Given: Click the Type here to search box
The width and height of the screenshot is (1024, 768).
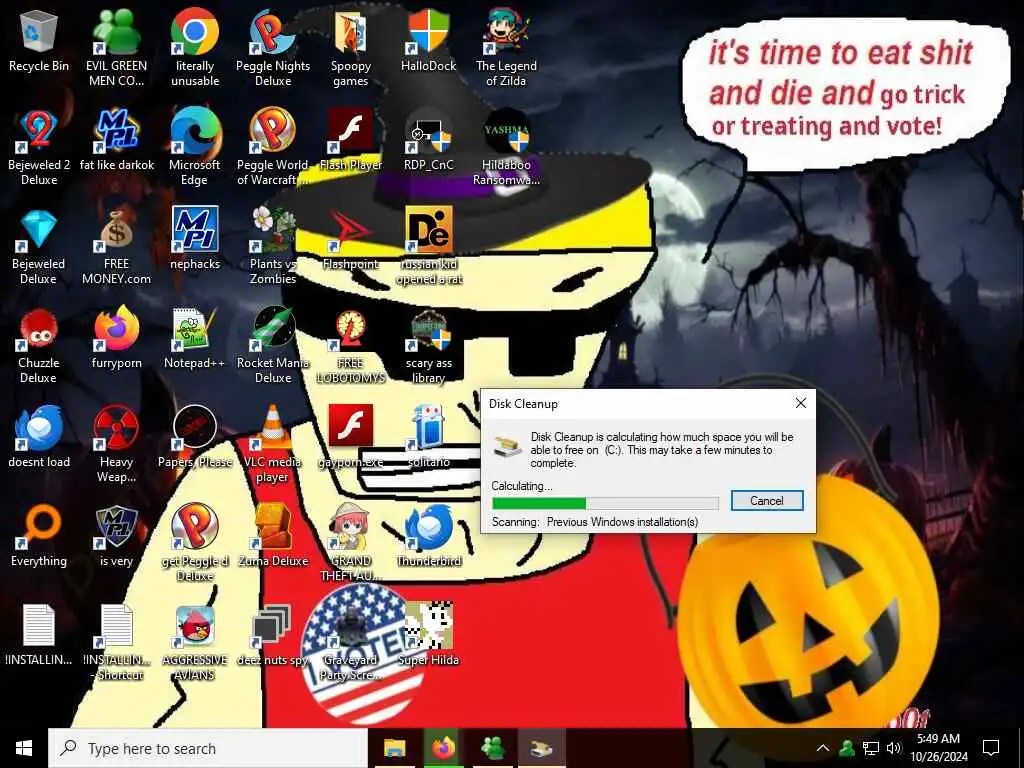Looking at the screenshot, I should tap(208, 748).
